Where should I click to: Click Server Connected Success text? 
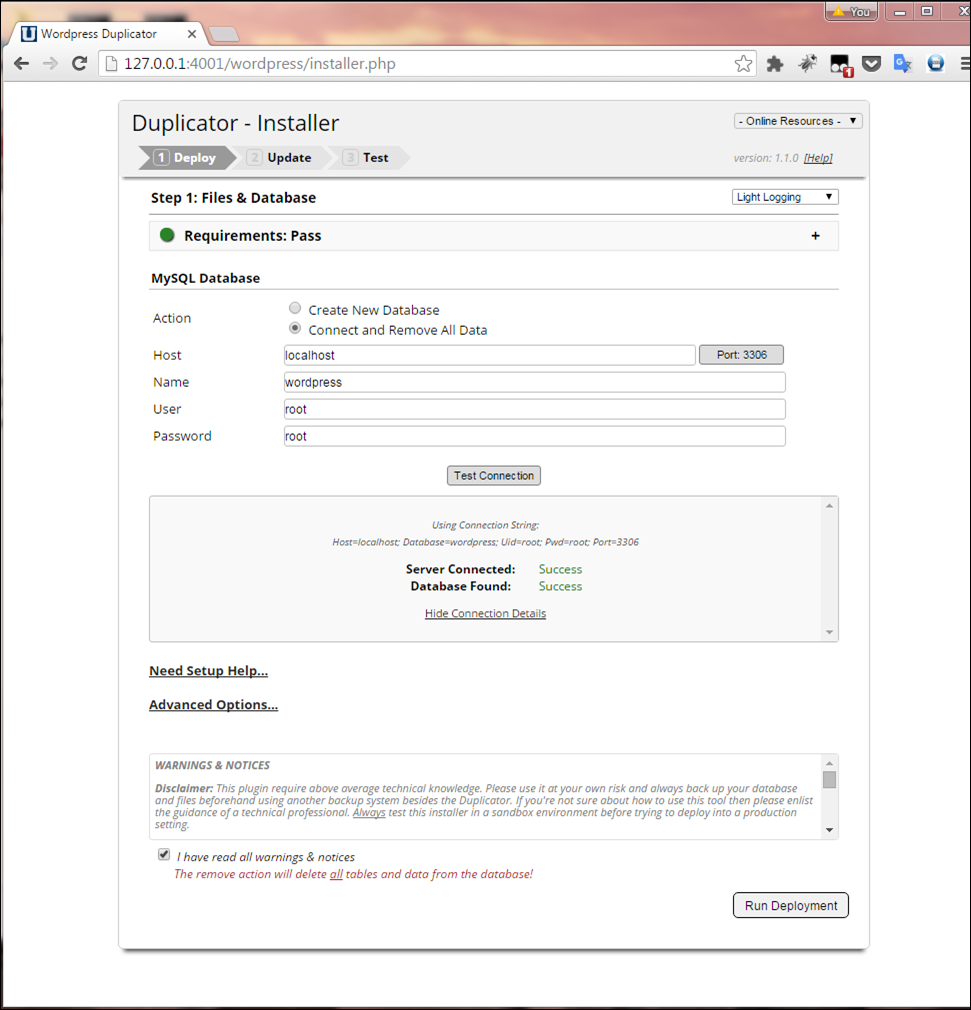click(x=560, y=569)
